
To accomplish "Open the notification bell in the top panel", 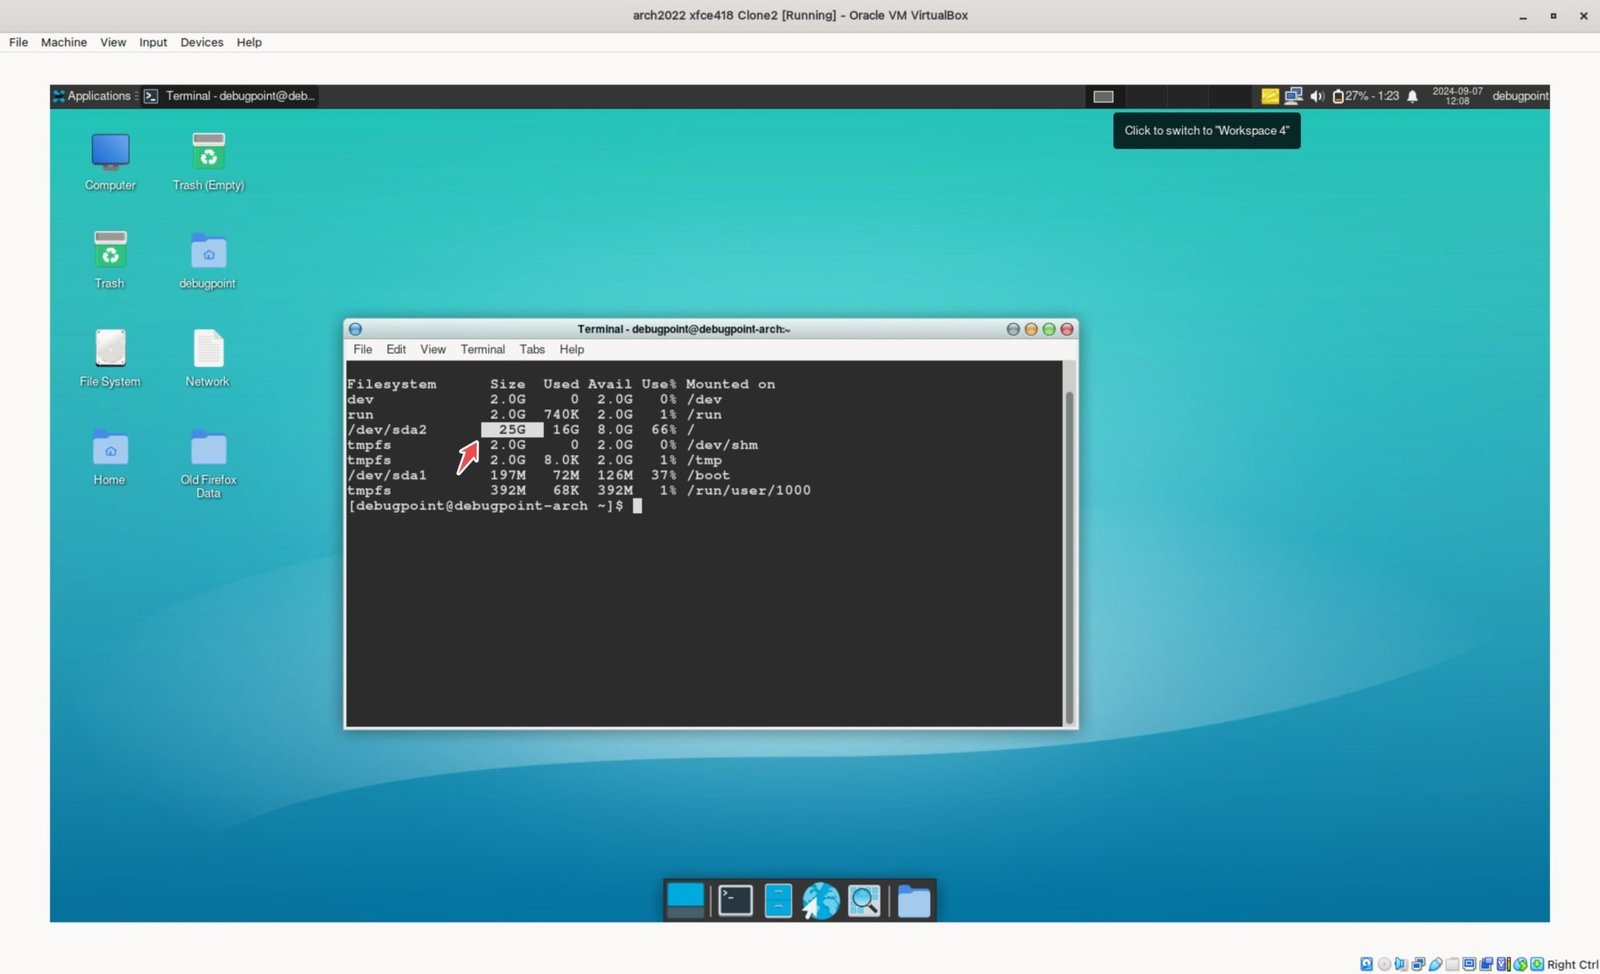I will click(x=1412, y=96).
